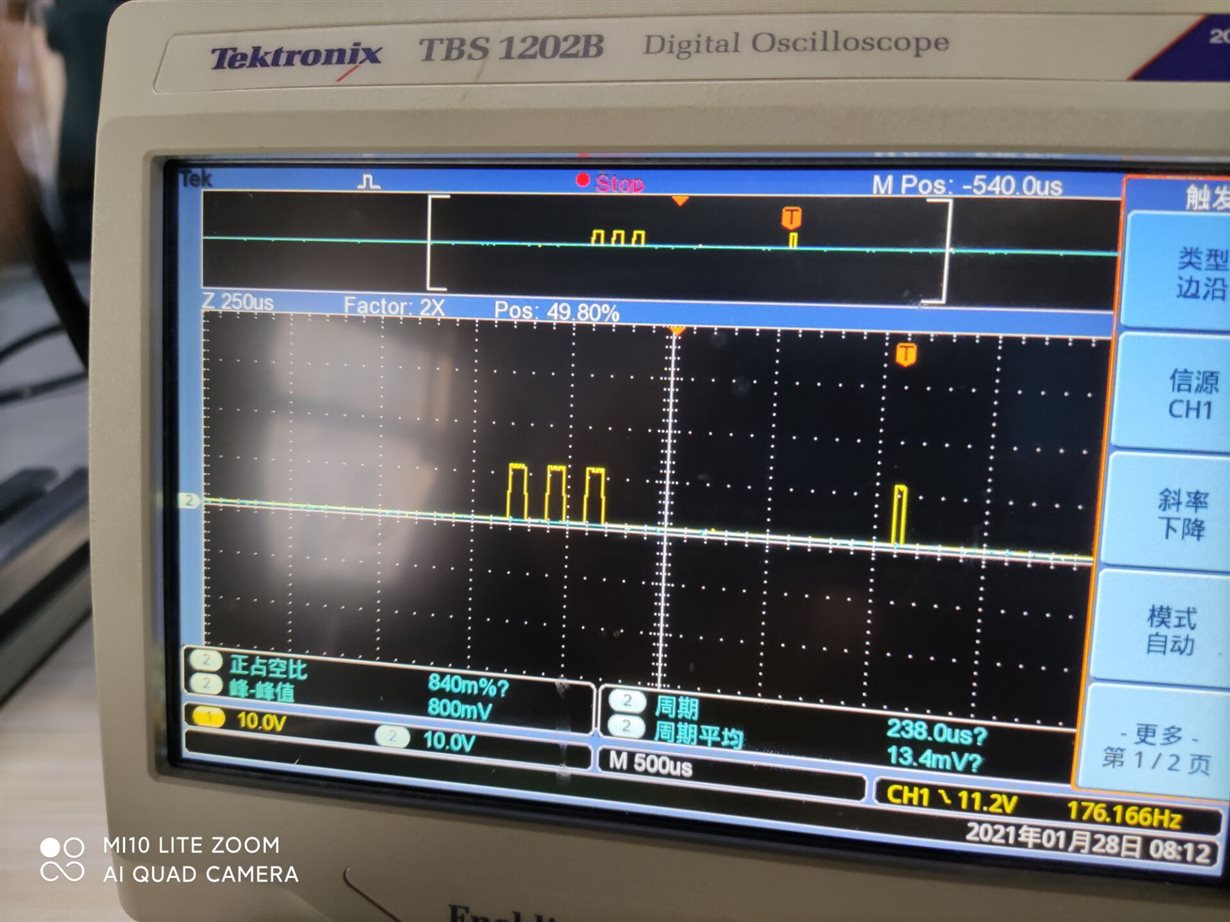Click the M 500us timebase readout

point(650,763)
